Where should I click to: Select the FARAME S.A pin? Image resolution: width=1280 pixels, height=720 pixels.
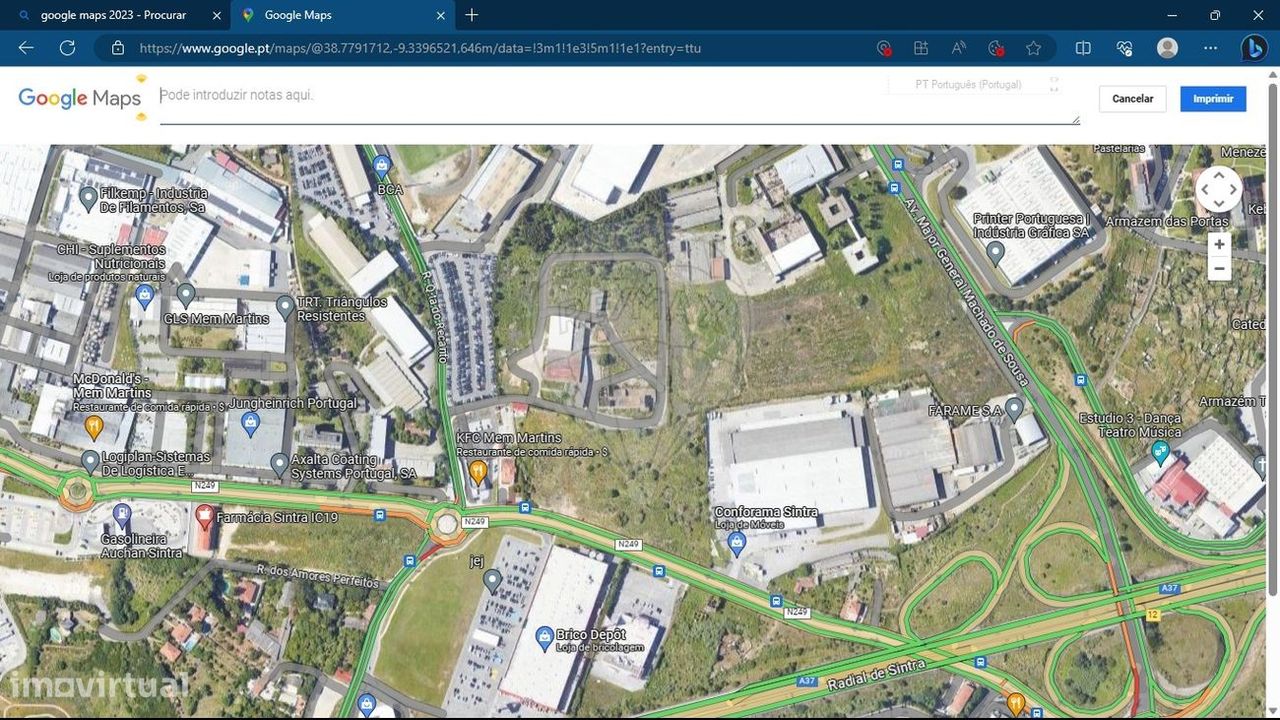click(1014, 408)
